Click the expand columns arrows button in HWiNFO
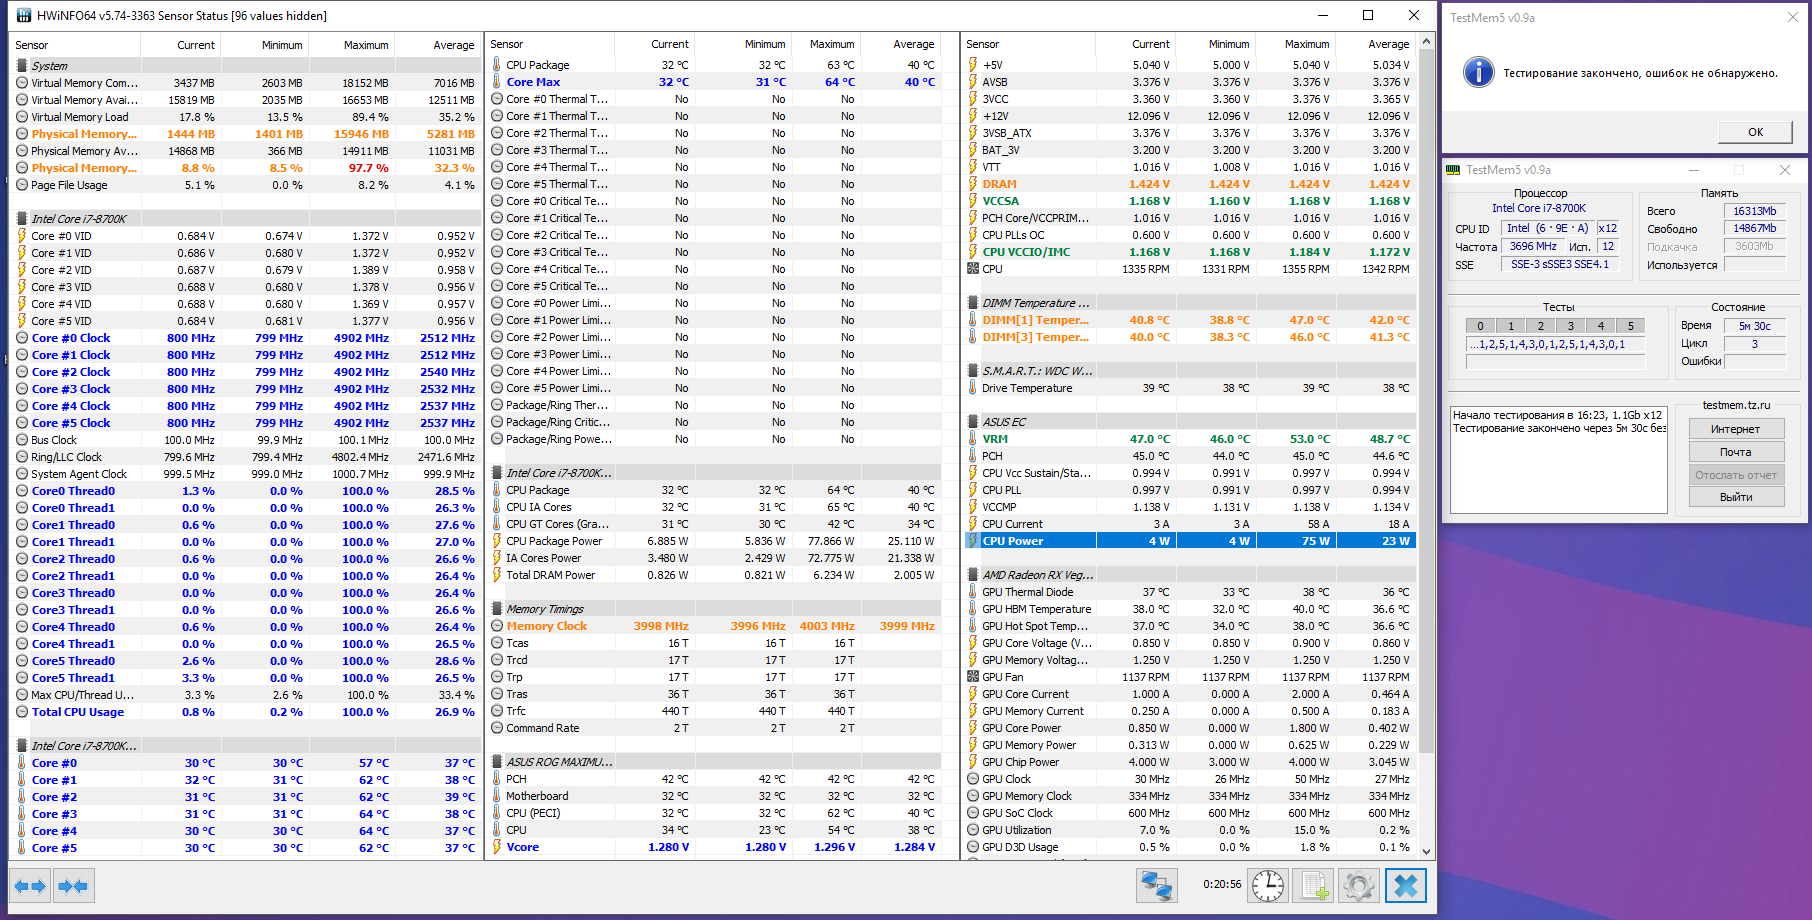This screenshot has width=1812, height=920. pyautogui.click(x=30, y=886)
